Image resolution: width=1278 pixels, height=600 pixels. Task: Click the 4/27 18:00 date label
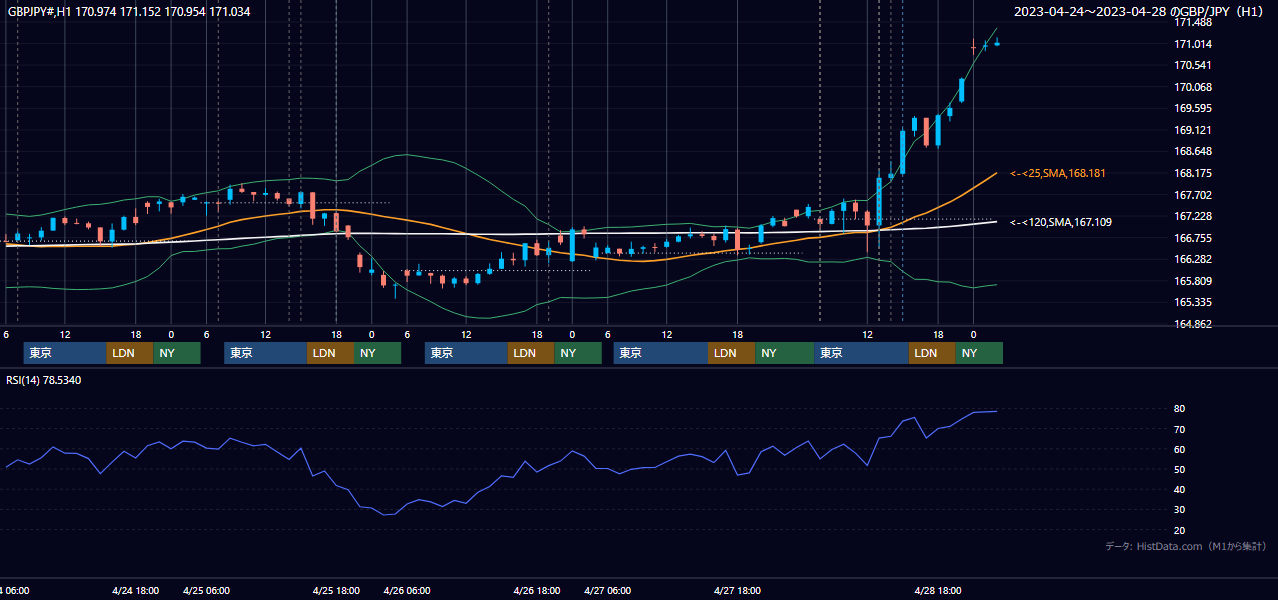738,591
